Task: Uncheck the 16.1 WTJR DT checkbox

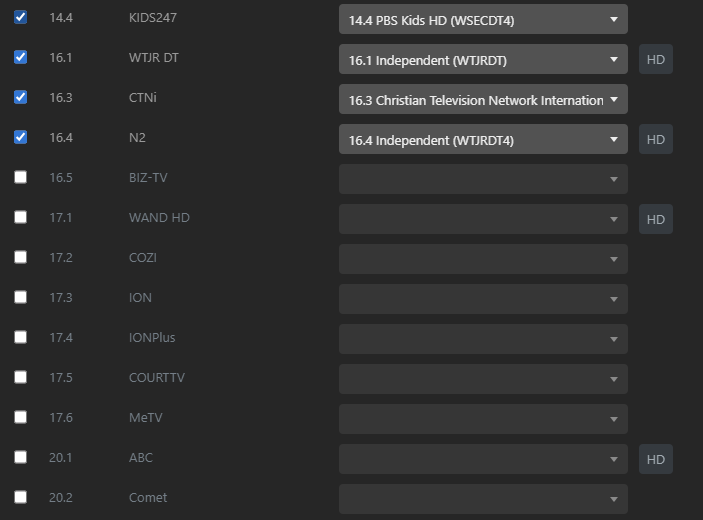Action: click(x=21, y=57)
